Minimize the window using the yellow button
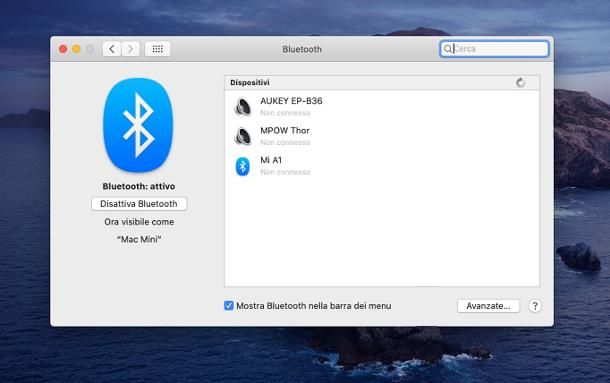 pos(77,49)
